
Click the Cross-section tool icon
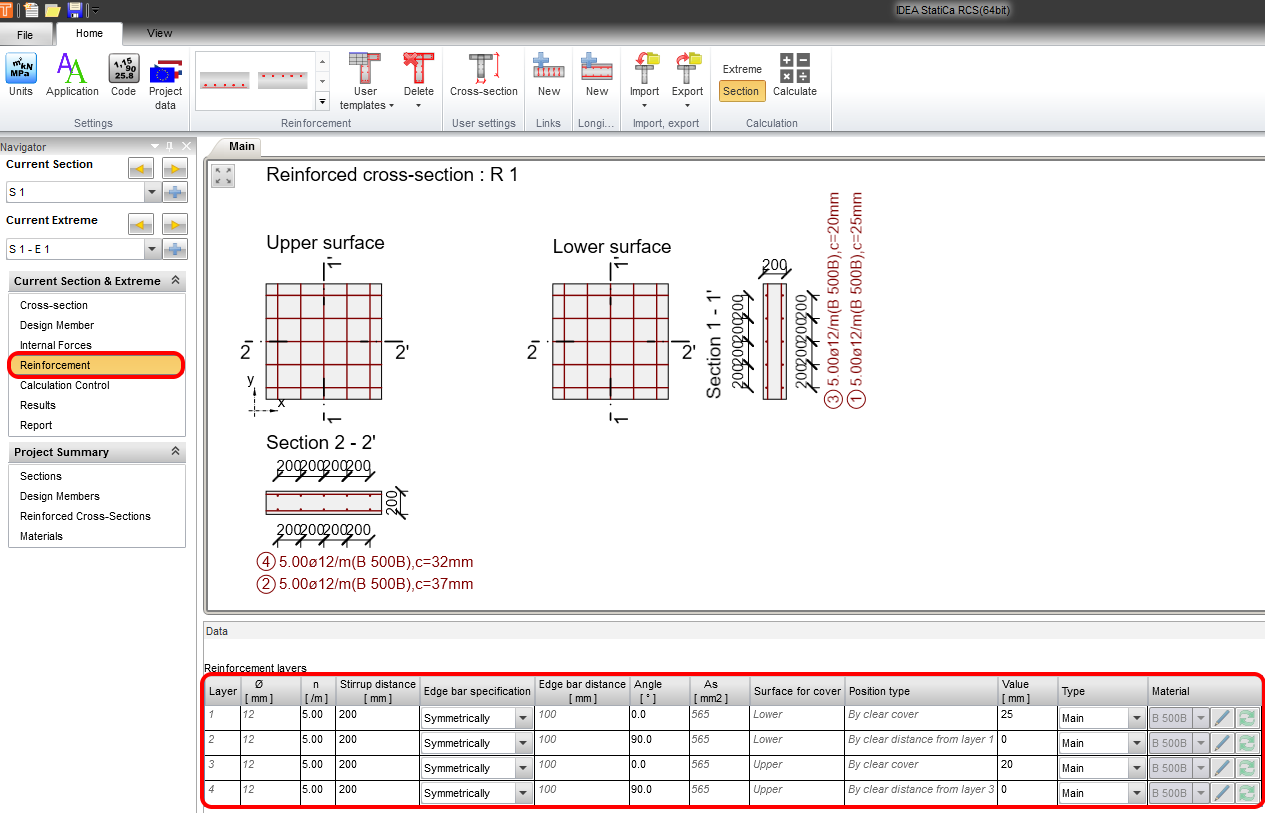tap(483, 75)
